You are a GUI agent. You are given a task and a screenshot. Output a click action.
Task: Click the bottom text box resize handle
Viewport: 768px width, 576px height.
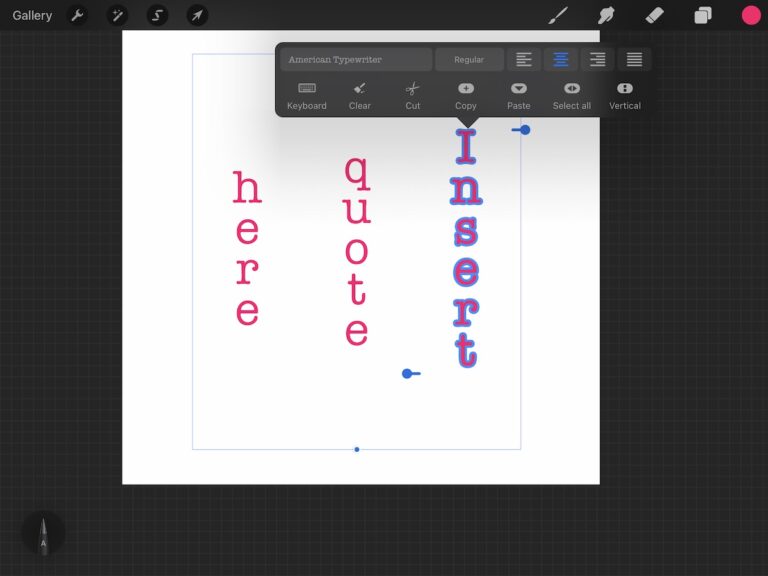[357, 449]
